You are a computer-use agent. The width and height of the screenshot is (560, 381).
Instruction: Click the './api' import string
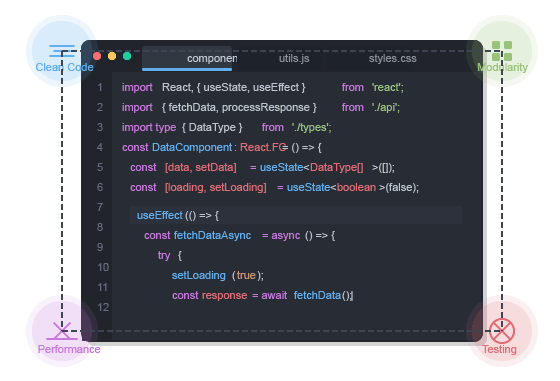(x=386, y=107)
